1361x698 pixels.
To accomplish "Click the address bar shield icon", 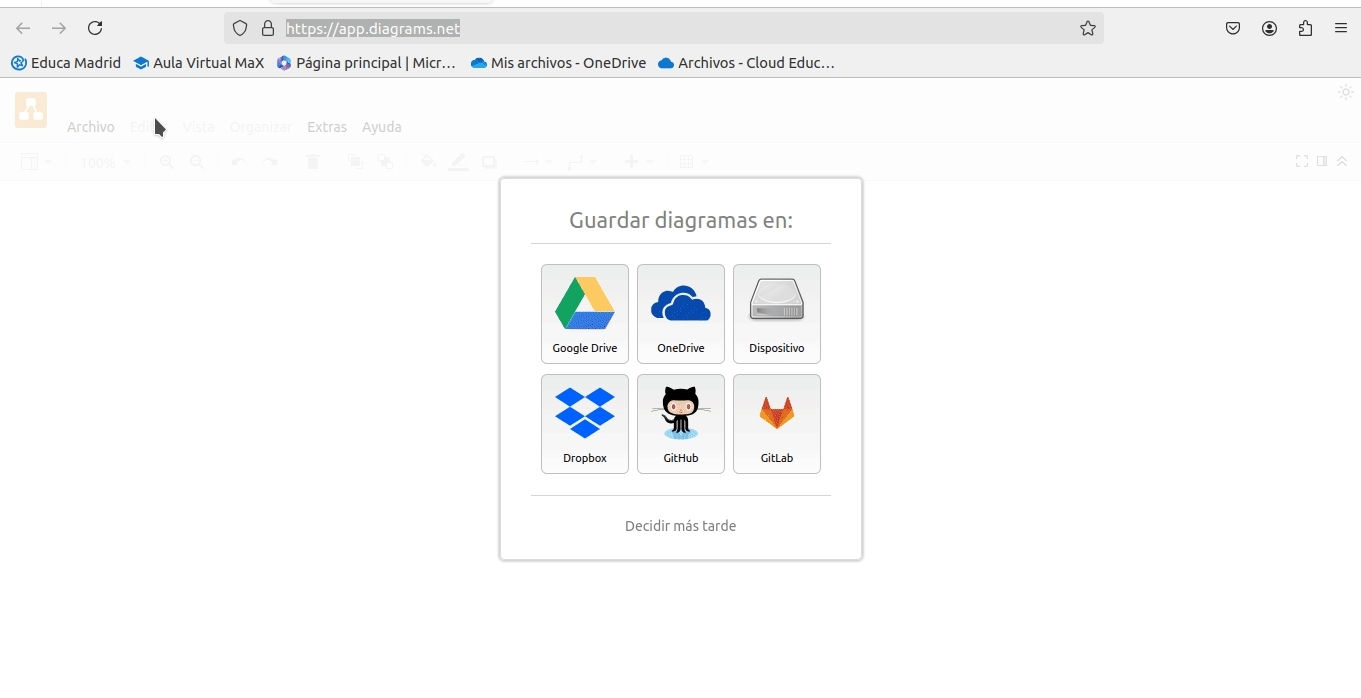I will click(240, 28).
